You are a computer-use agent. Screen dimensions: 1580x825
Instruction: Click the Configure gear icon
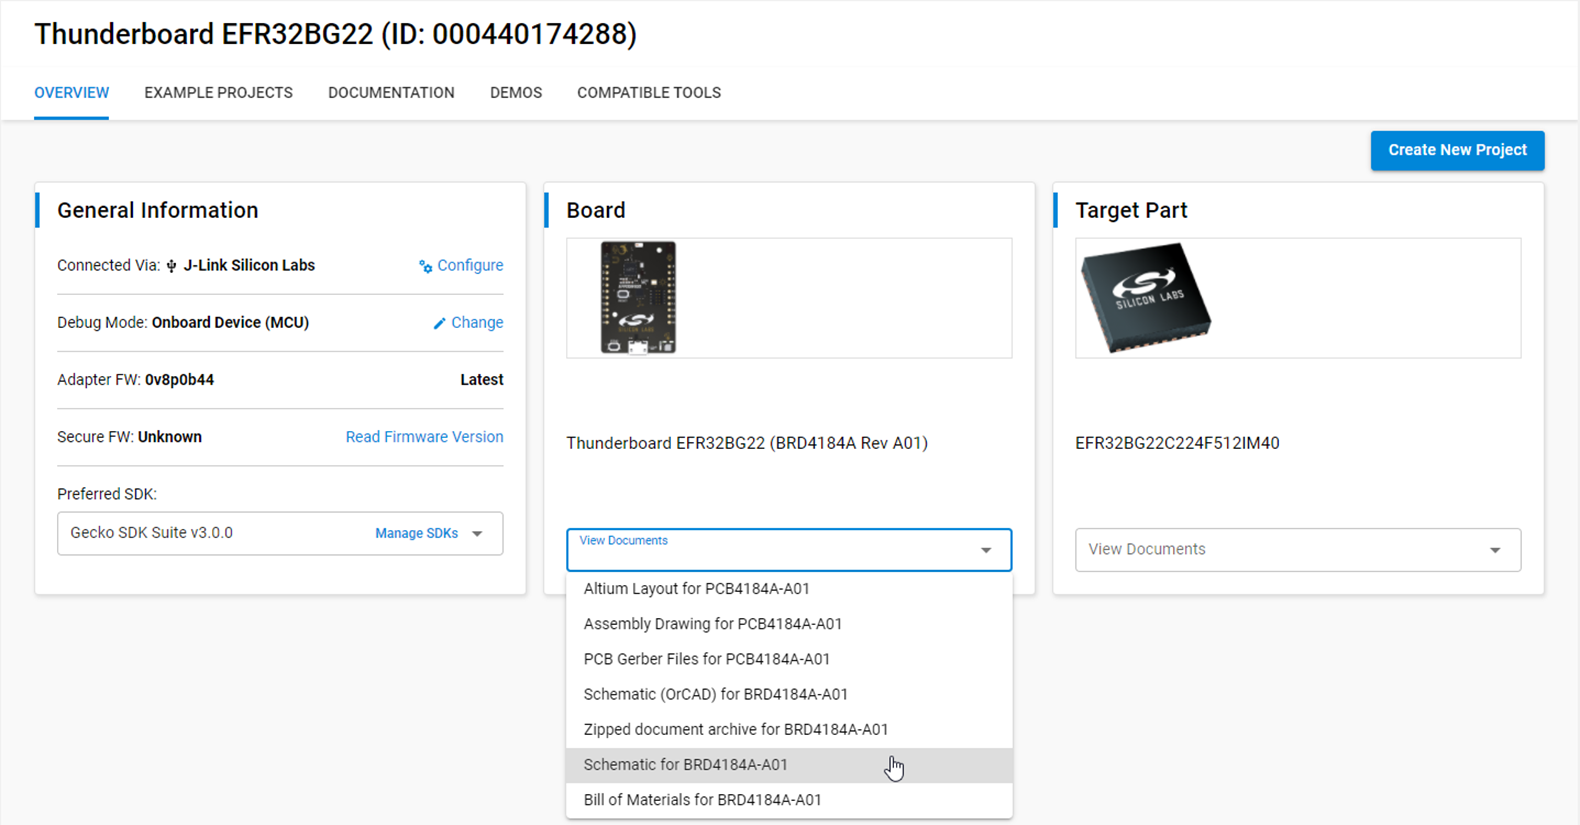pyautogui.click(x=426, y=266)
